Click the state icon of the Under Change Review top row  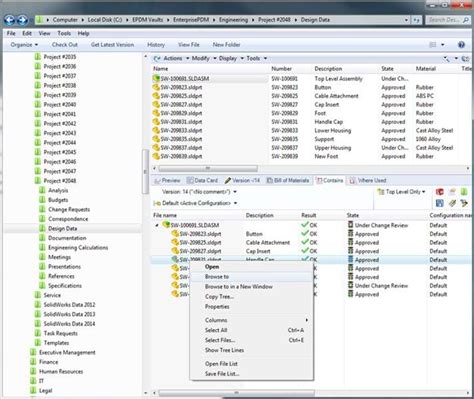(x=350, y=225)
